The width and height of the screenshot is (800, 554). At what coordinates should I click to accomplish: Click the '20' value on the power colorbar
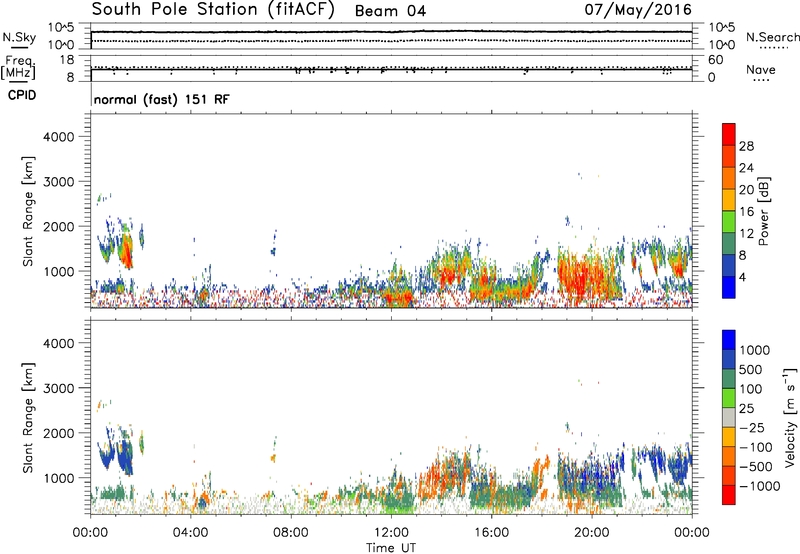click(x=746, y=190)
